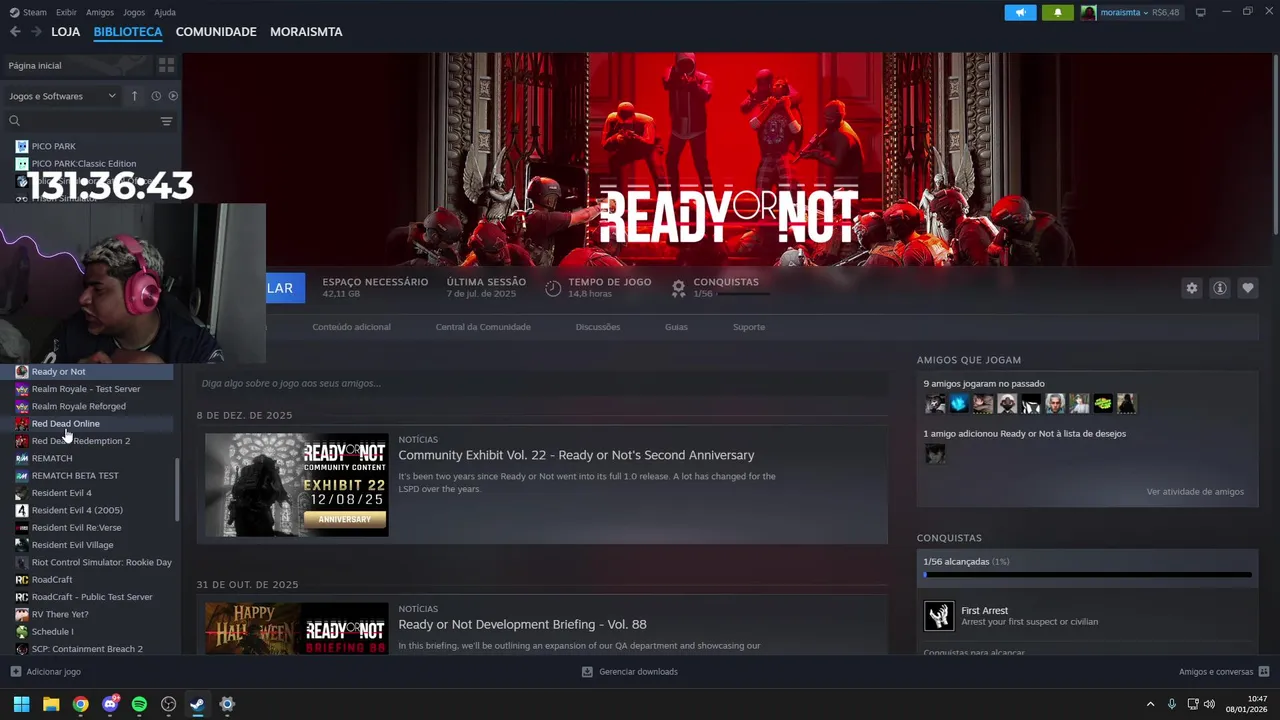Open the Exibir menu
1280x720 pixels.
pyautogui.click(x=66, y=12)
